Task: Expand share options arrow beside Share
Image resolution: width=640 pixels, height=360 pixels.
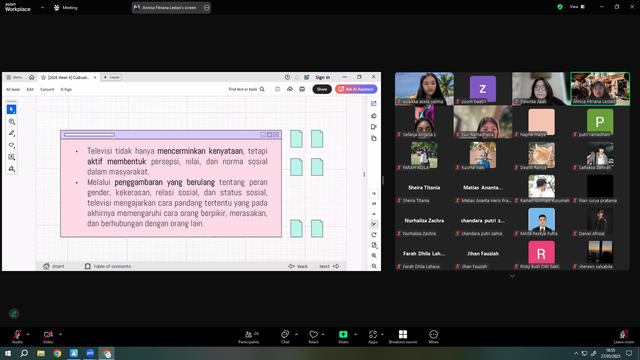Action: point(356,334)
